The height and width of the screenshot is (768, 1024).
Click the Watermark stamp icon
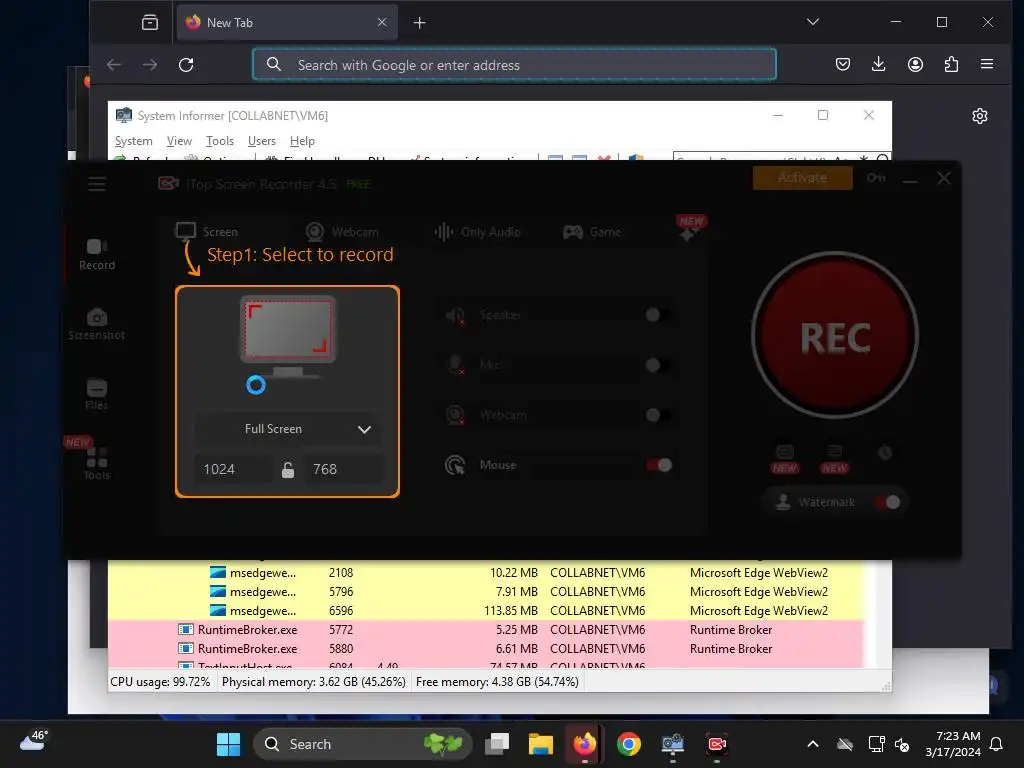(782, 502)
